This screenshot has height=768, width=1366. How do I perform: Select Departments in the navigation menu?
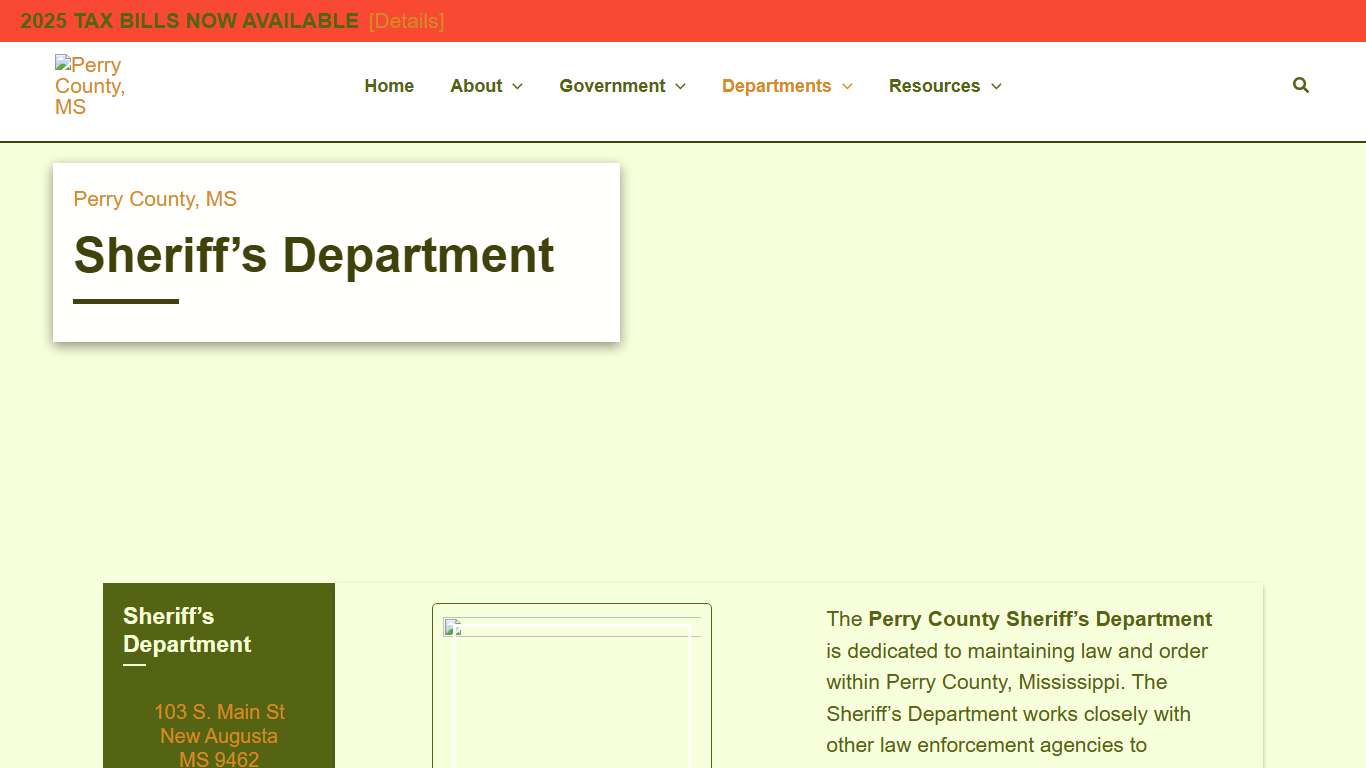[776, 86]
